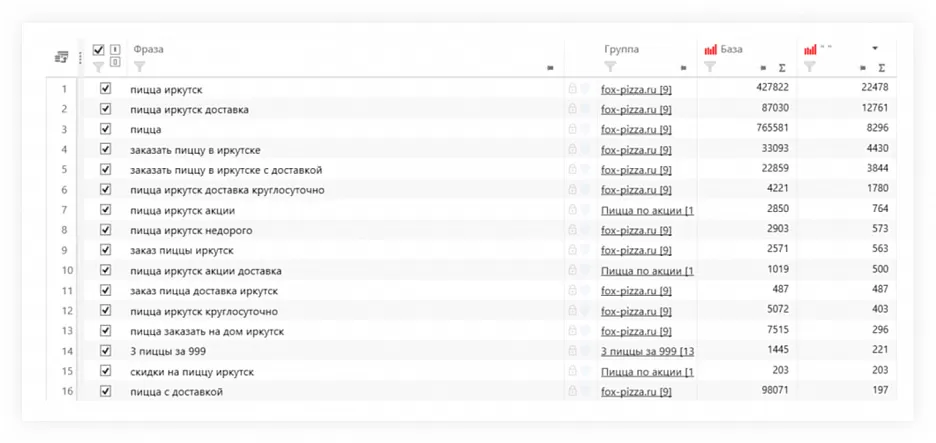
Task: Click the sum icon in the last column
Action: click(881, 68)
